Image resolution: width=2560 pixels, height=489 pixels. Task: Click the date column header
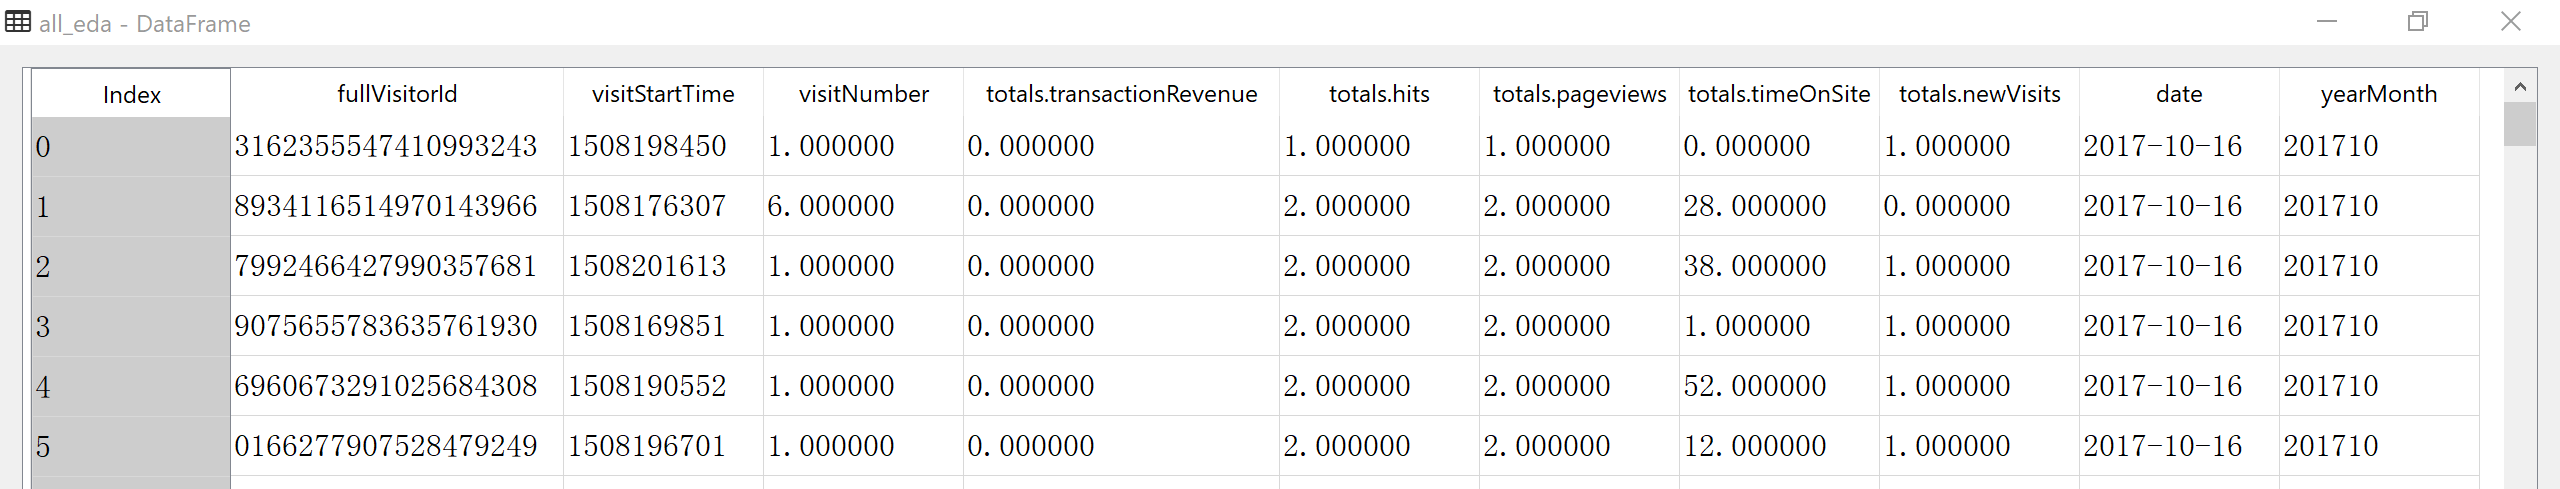pyautogui.click(x=2179, y=94)
